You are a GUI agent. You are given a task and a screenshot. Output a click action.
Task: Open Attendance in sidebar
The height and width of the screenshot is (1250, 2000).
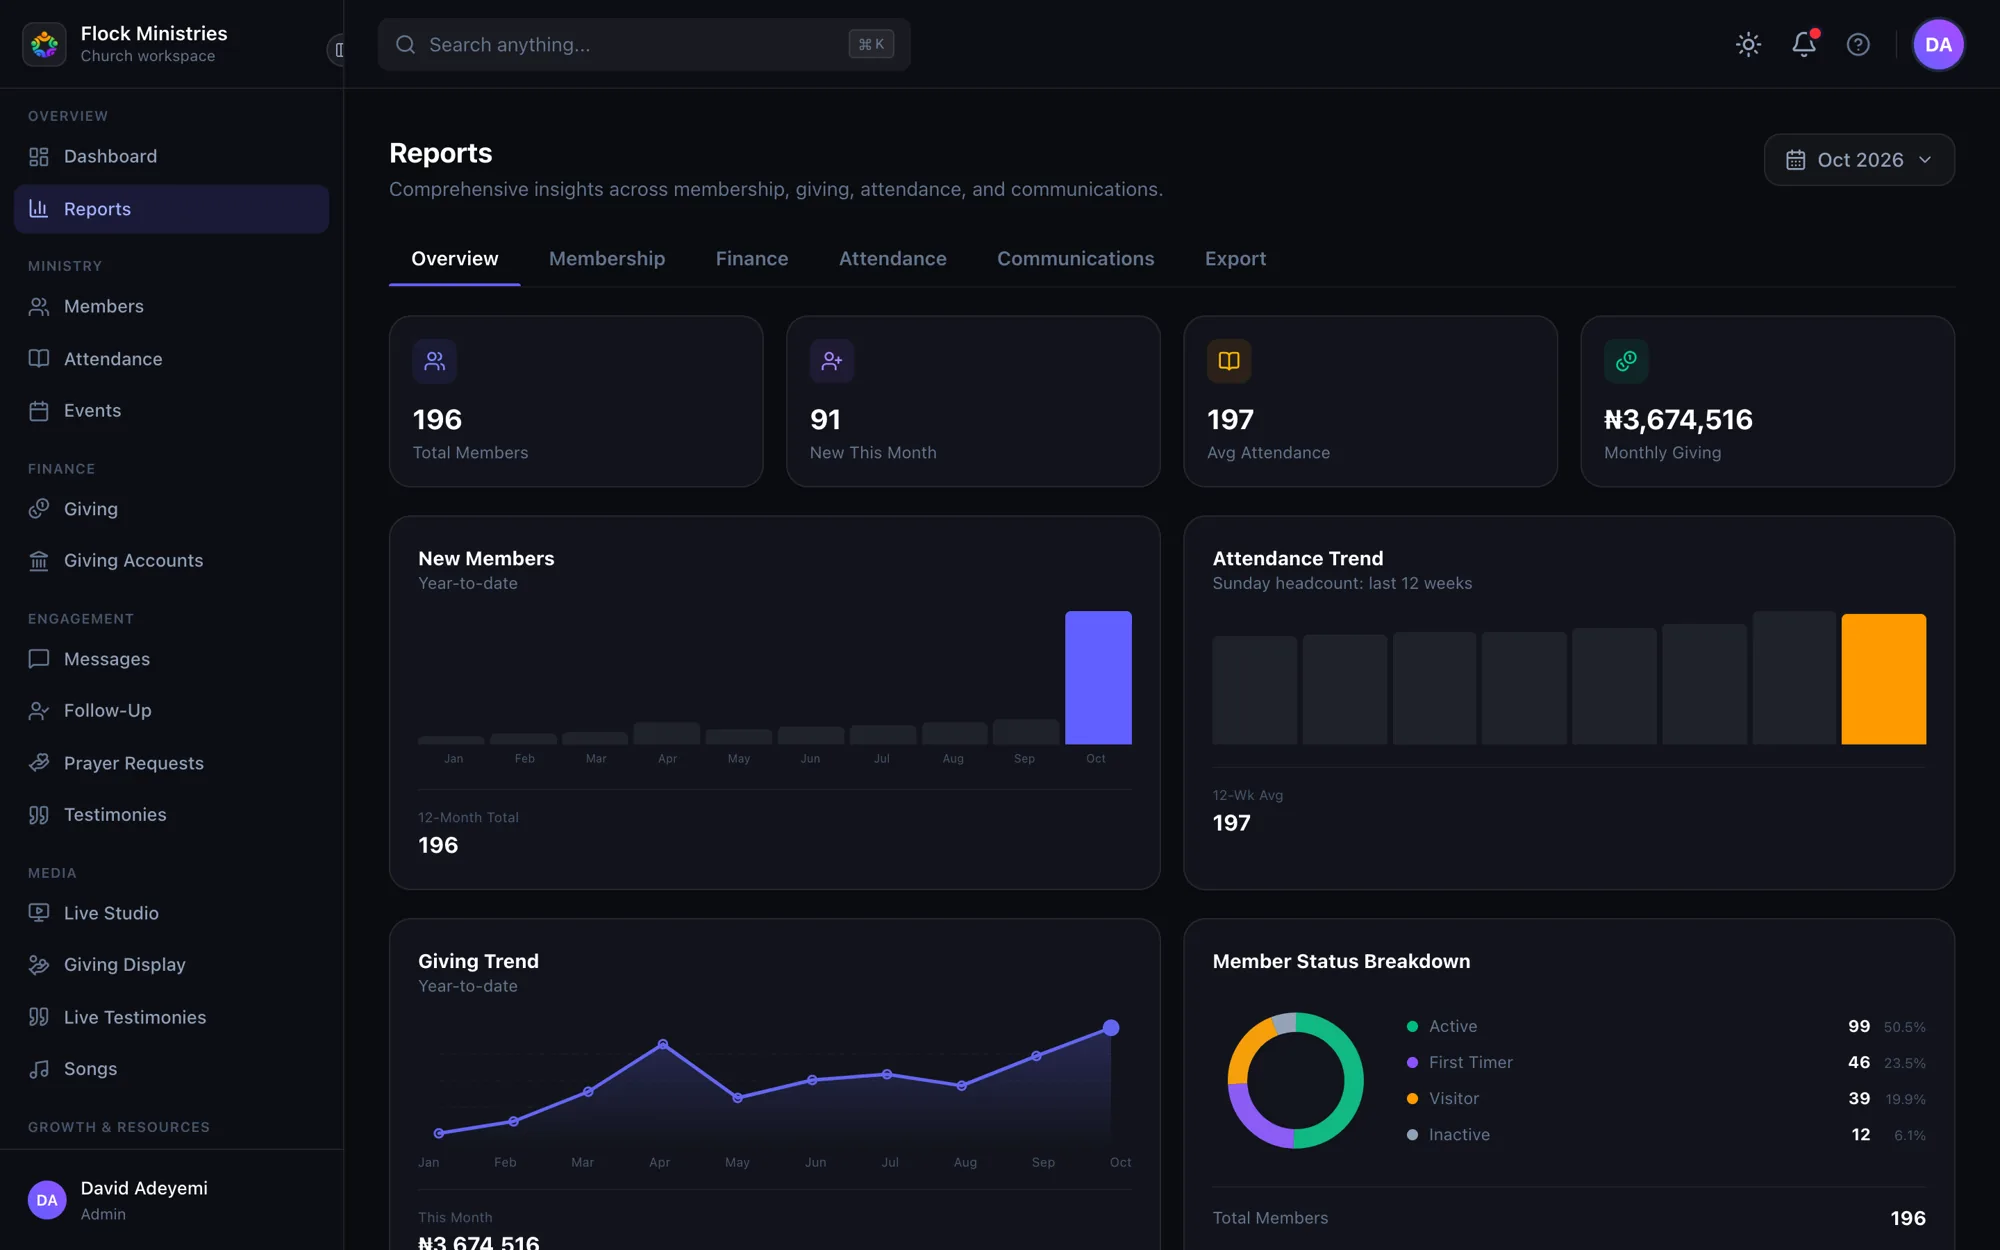point(171,358)
